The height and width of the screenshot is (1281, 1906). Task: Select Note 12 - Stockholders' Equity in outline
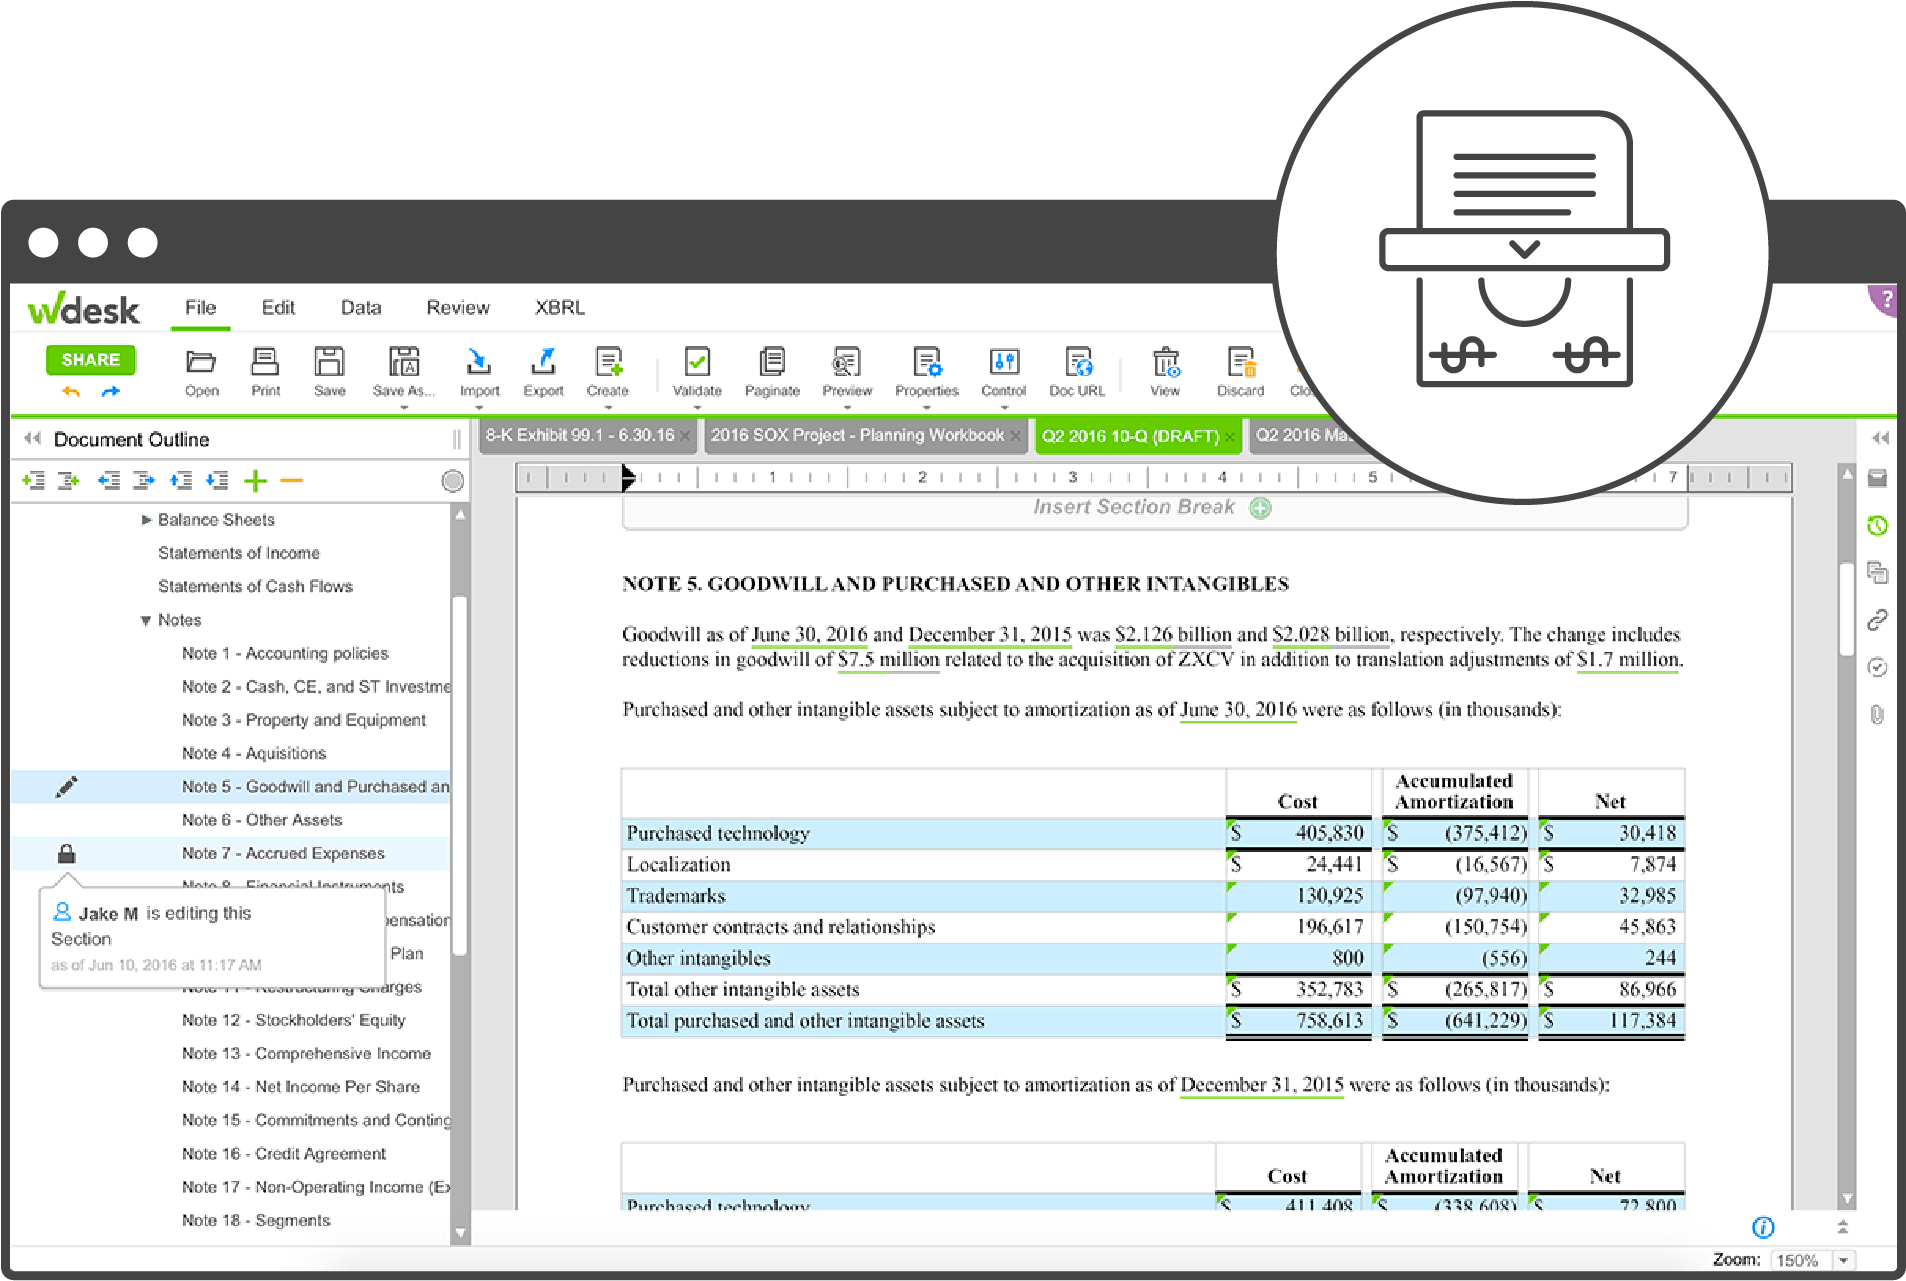click(x=293, y=1020)
